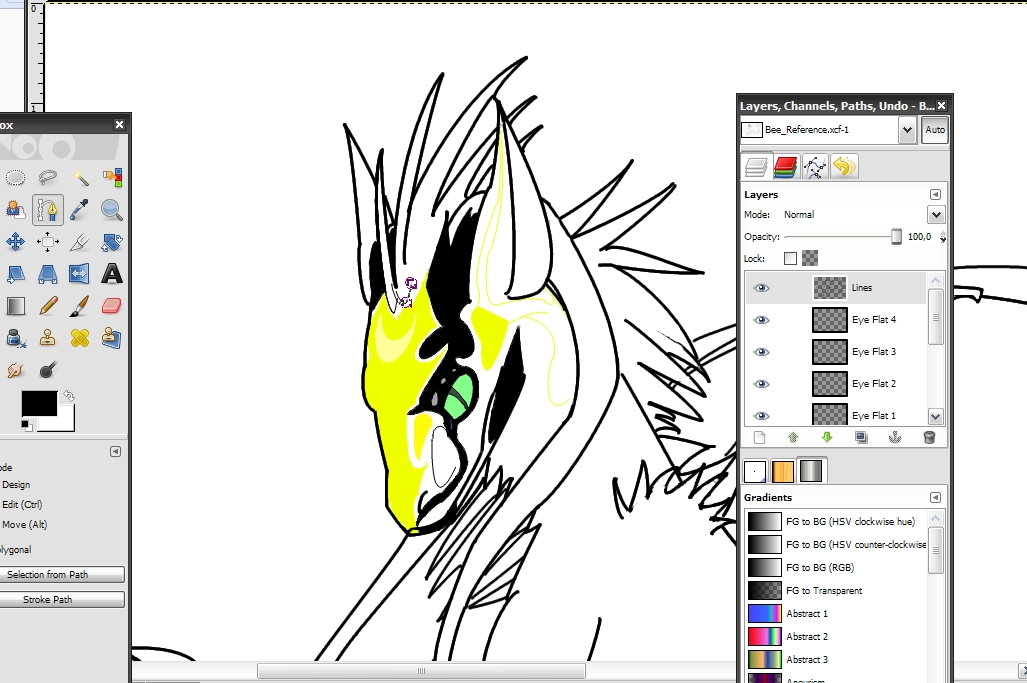Hide the Eye Flat 1 layer
Screen dimensions: 1027x683
[x=761, y=416]
